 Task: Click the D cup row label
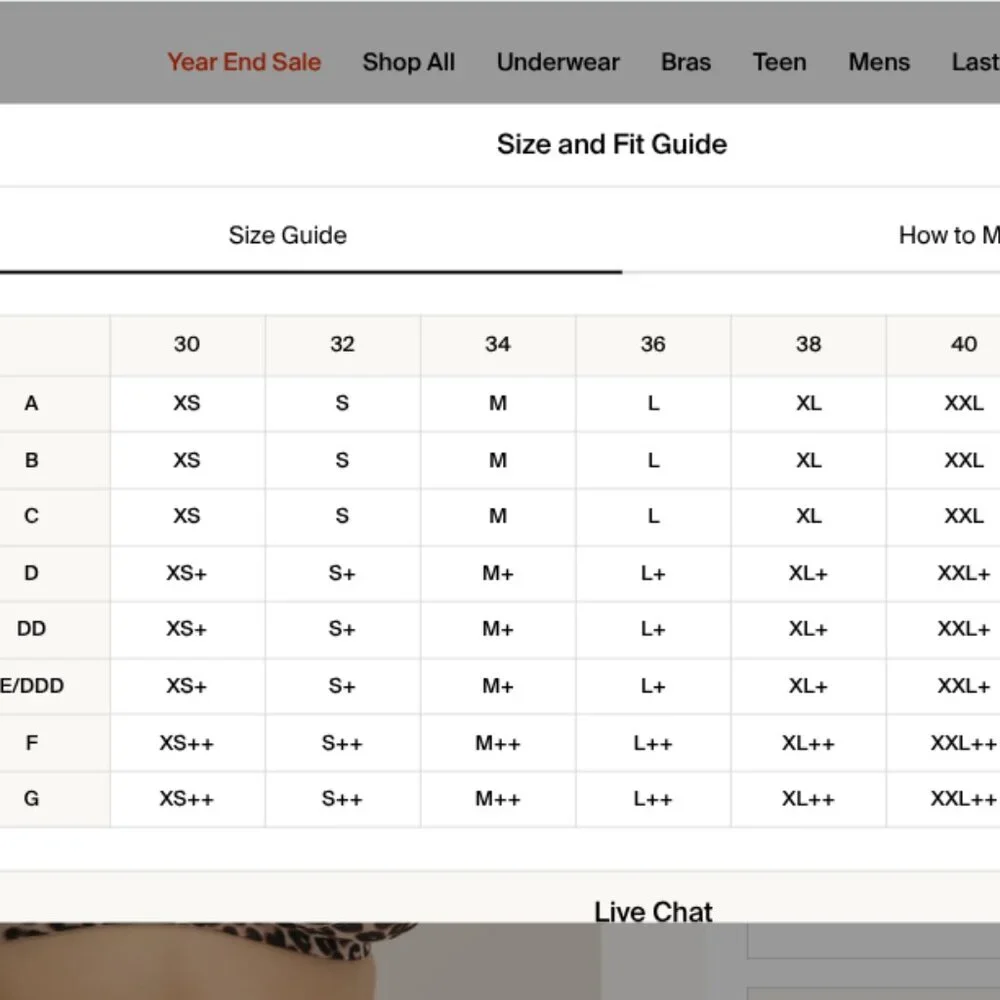[x=31, y=573]
